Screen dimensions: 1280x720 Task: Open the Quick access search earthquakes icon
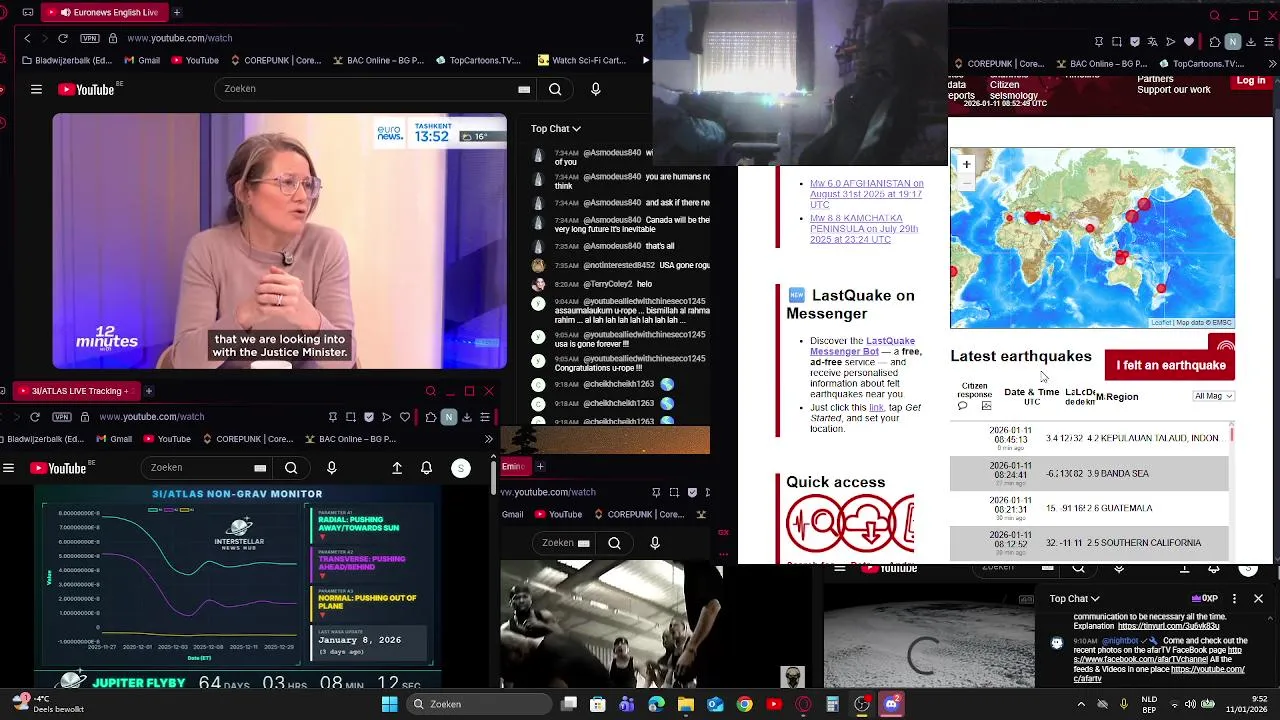click(814, 524)
